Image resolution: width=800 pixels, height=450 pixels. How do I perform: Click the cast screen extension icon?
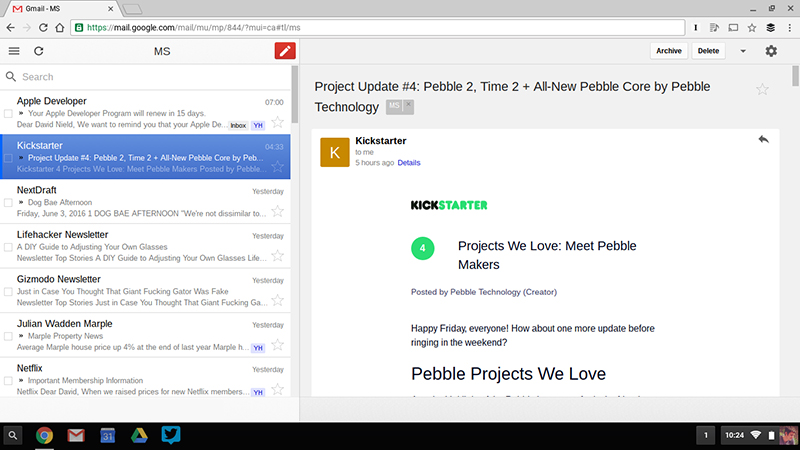click(x=733, y=28)
